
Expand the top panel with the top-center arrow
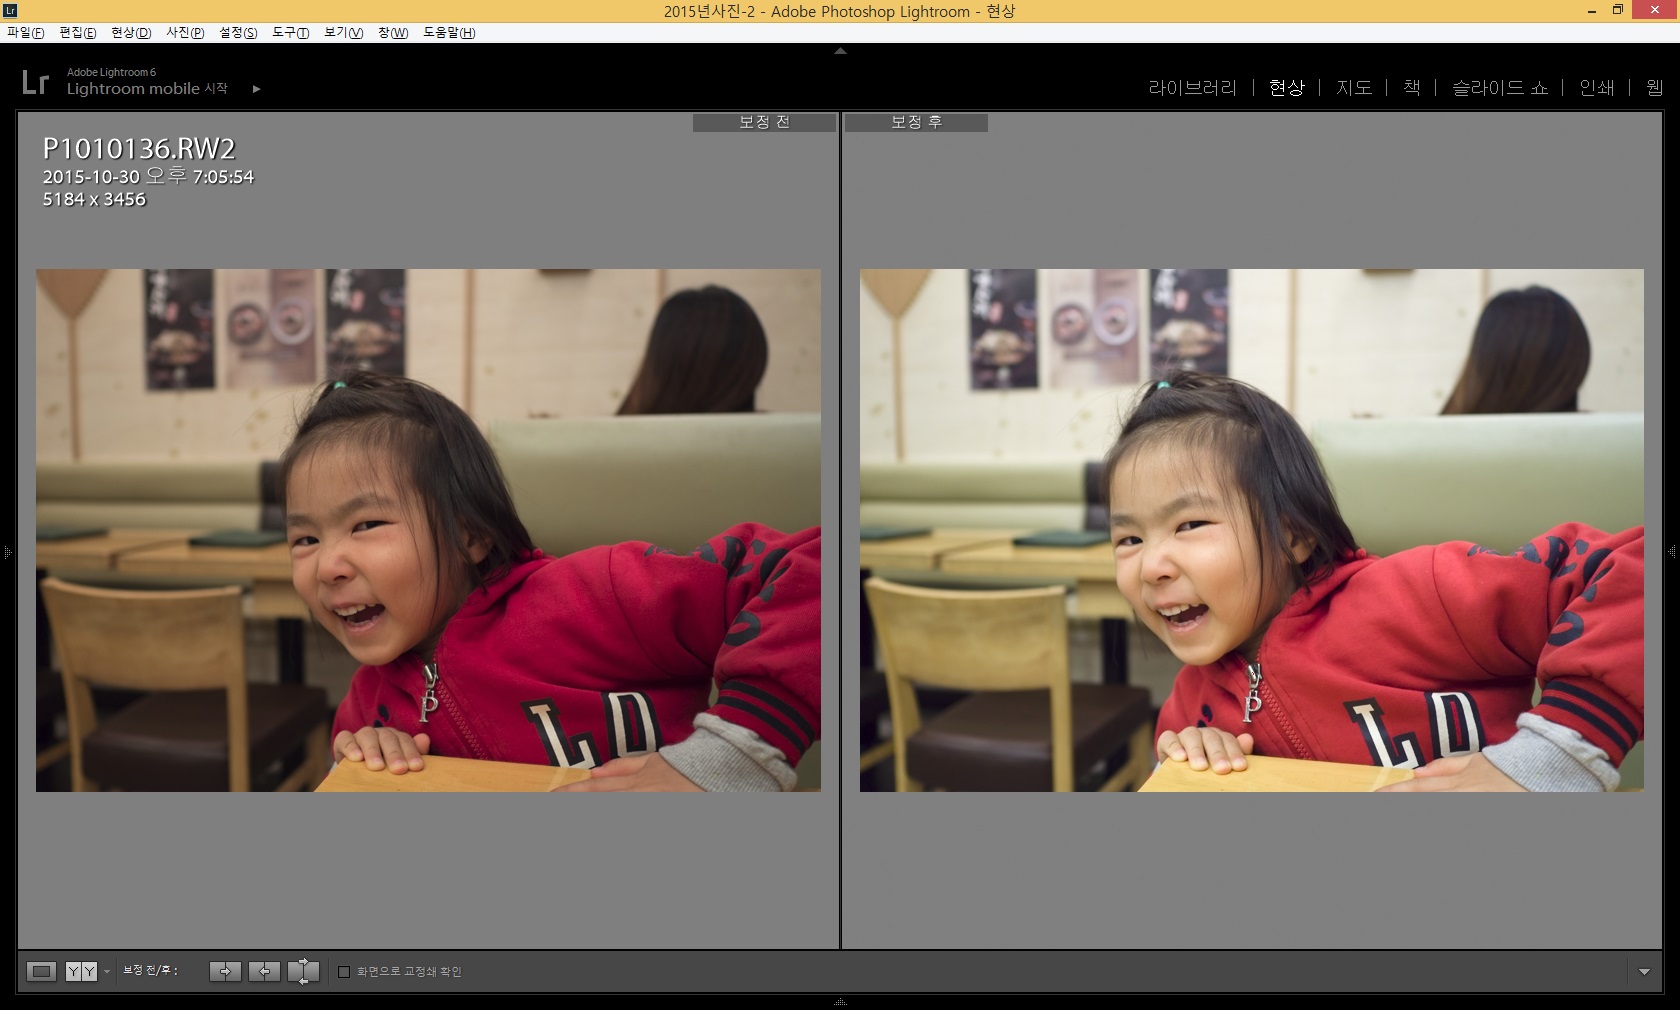click(x=840, y=51)
